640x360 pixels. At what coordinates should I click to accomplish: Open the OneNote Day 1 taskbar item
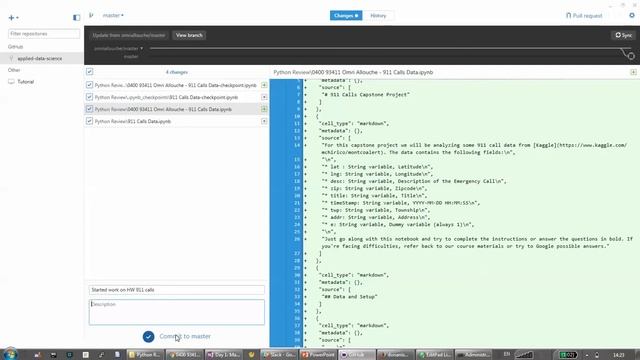(x=223, y=355)
